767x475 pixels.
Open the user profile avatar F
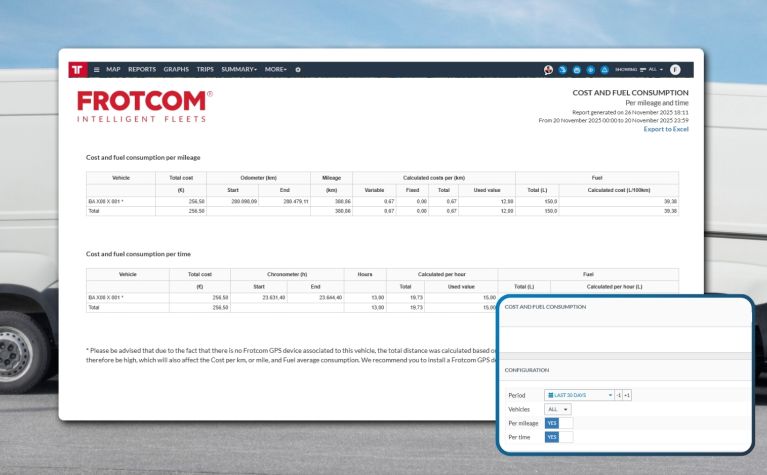click(675, 69)
